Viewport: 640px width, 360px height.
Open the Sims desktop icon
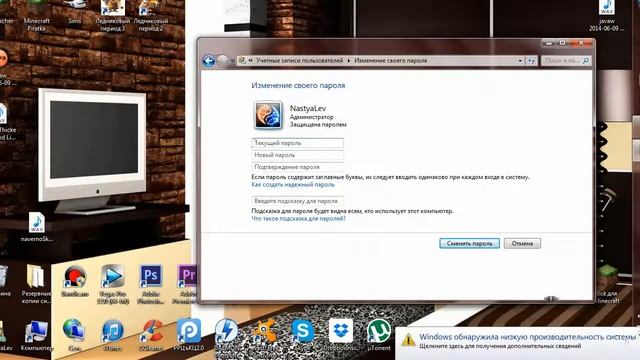tap(75, 12)
